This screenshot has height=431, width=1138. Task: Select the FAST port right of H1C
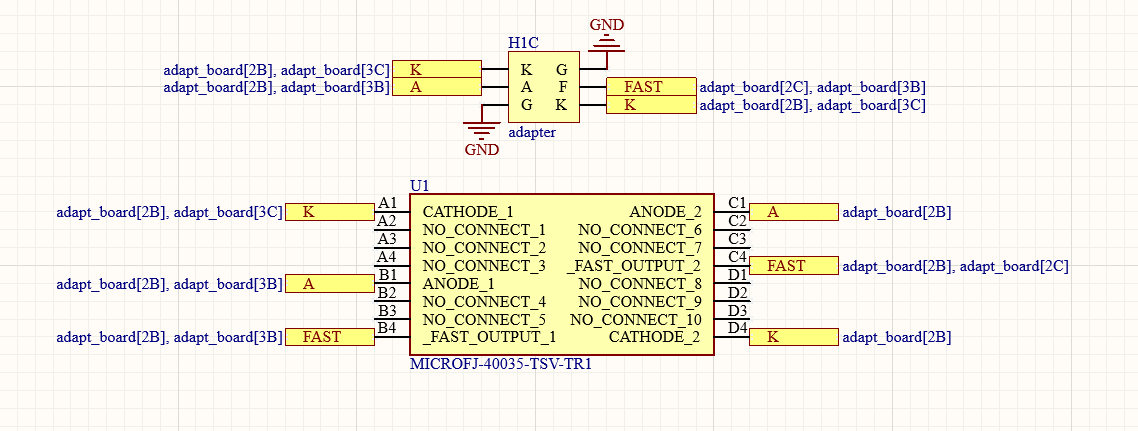click(x=650, y=87)
